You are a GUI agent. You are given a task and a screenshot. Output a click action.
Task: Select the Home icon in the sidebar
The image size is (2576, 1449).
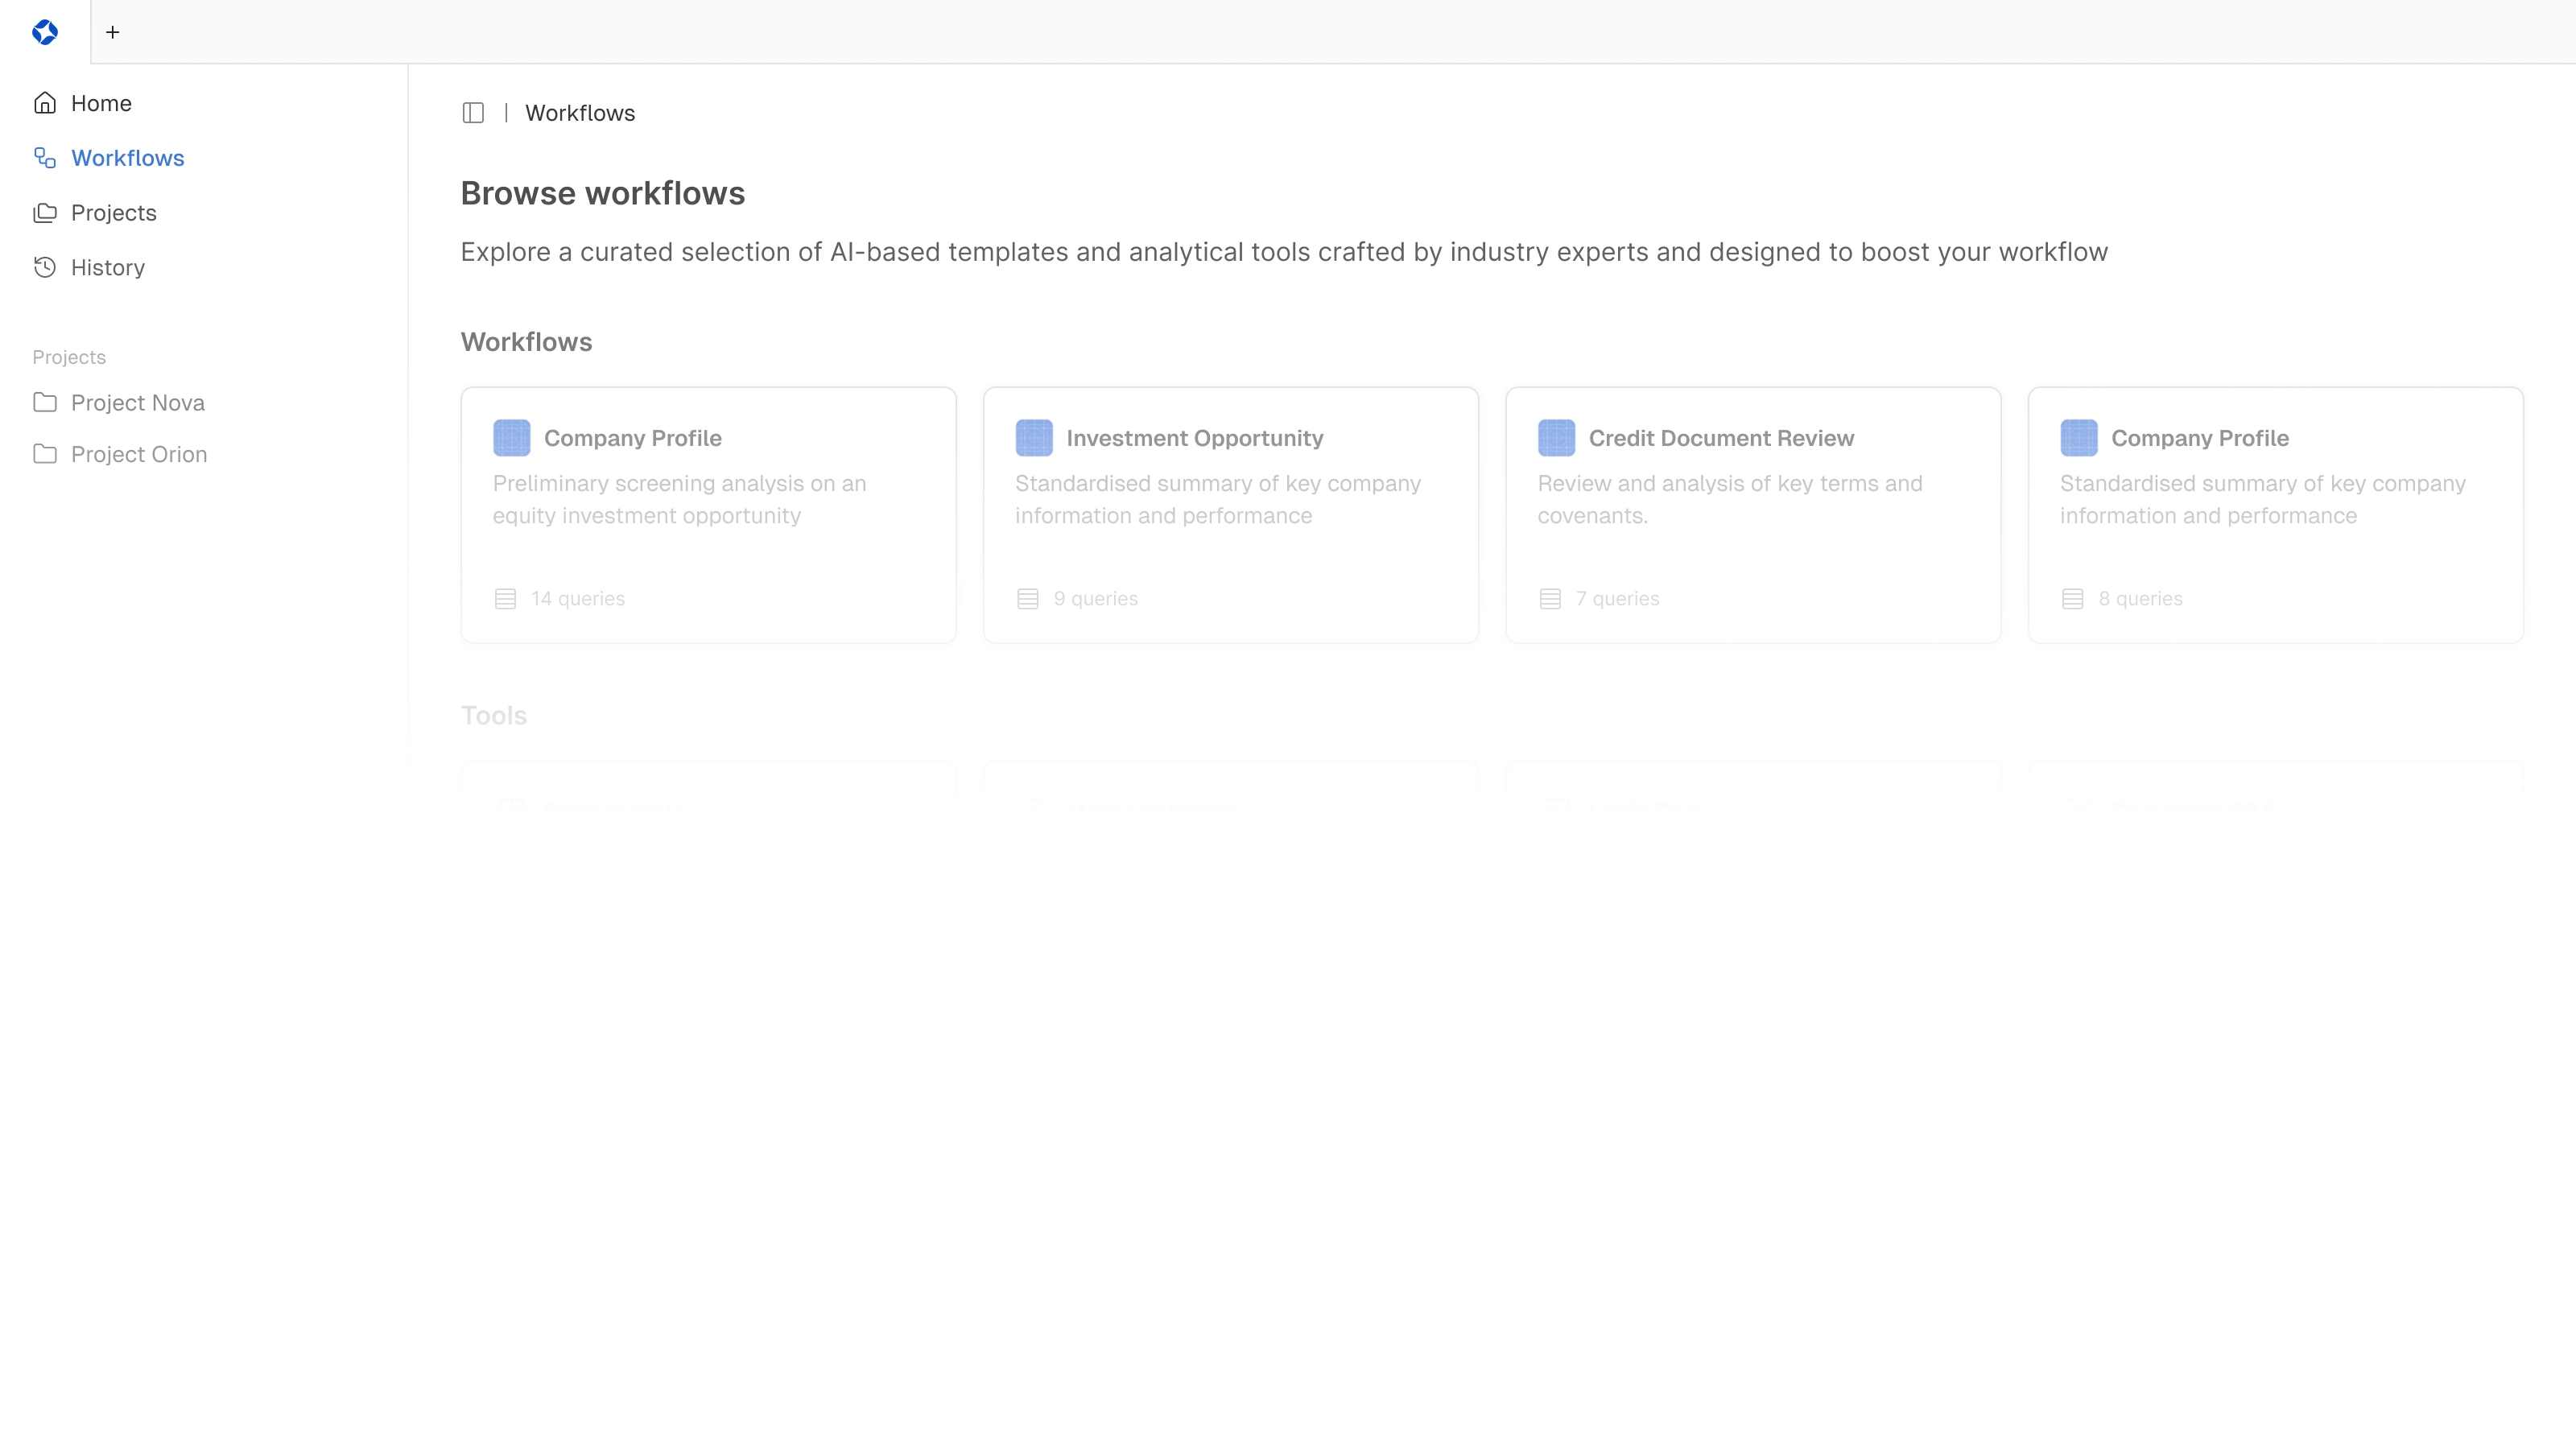click(x=45, y=102)
